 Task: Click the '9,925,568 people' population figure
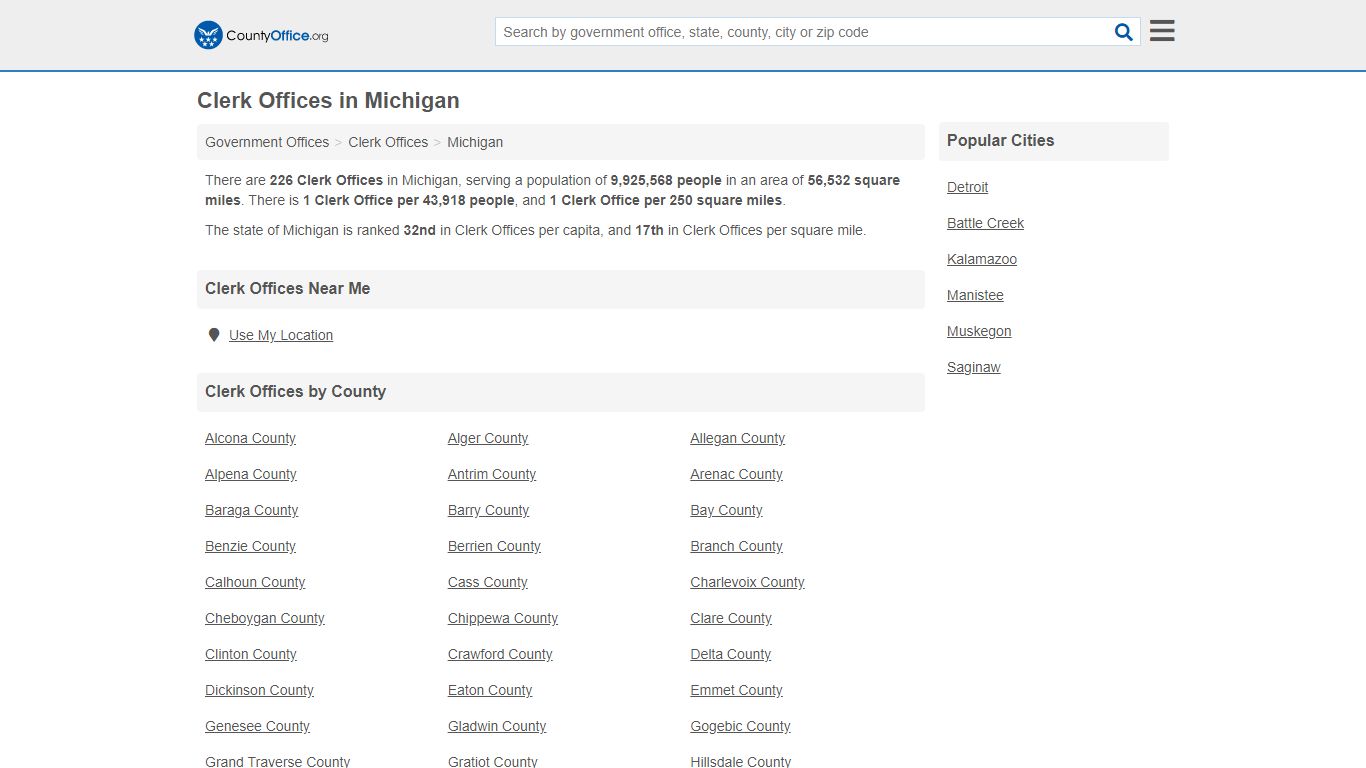[x=666, y=180]
